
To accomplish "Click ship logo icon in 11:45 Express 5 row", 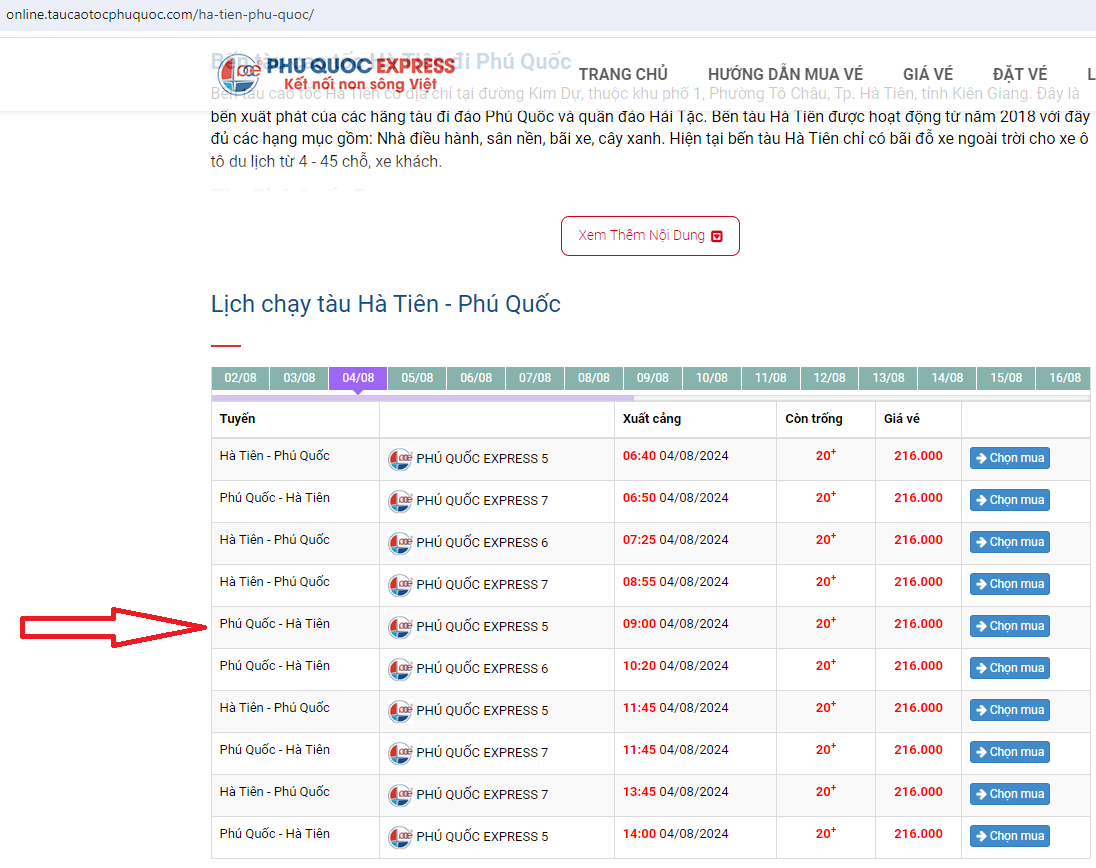I will [401, 711].
